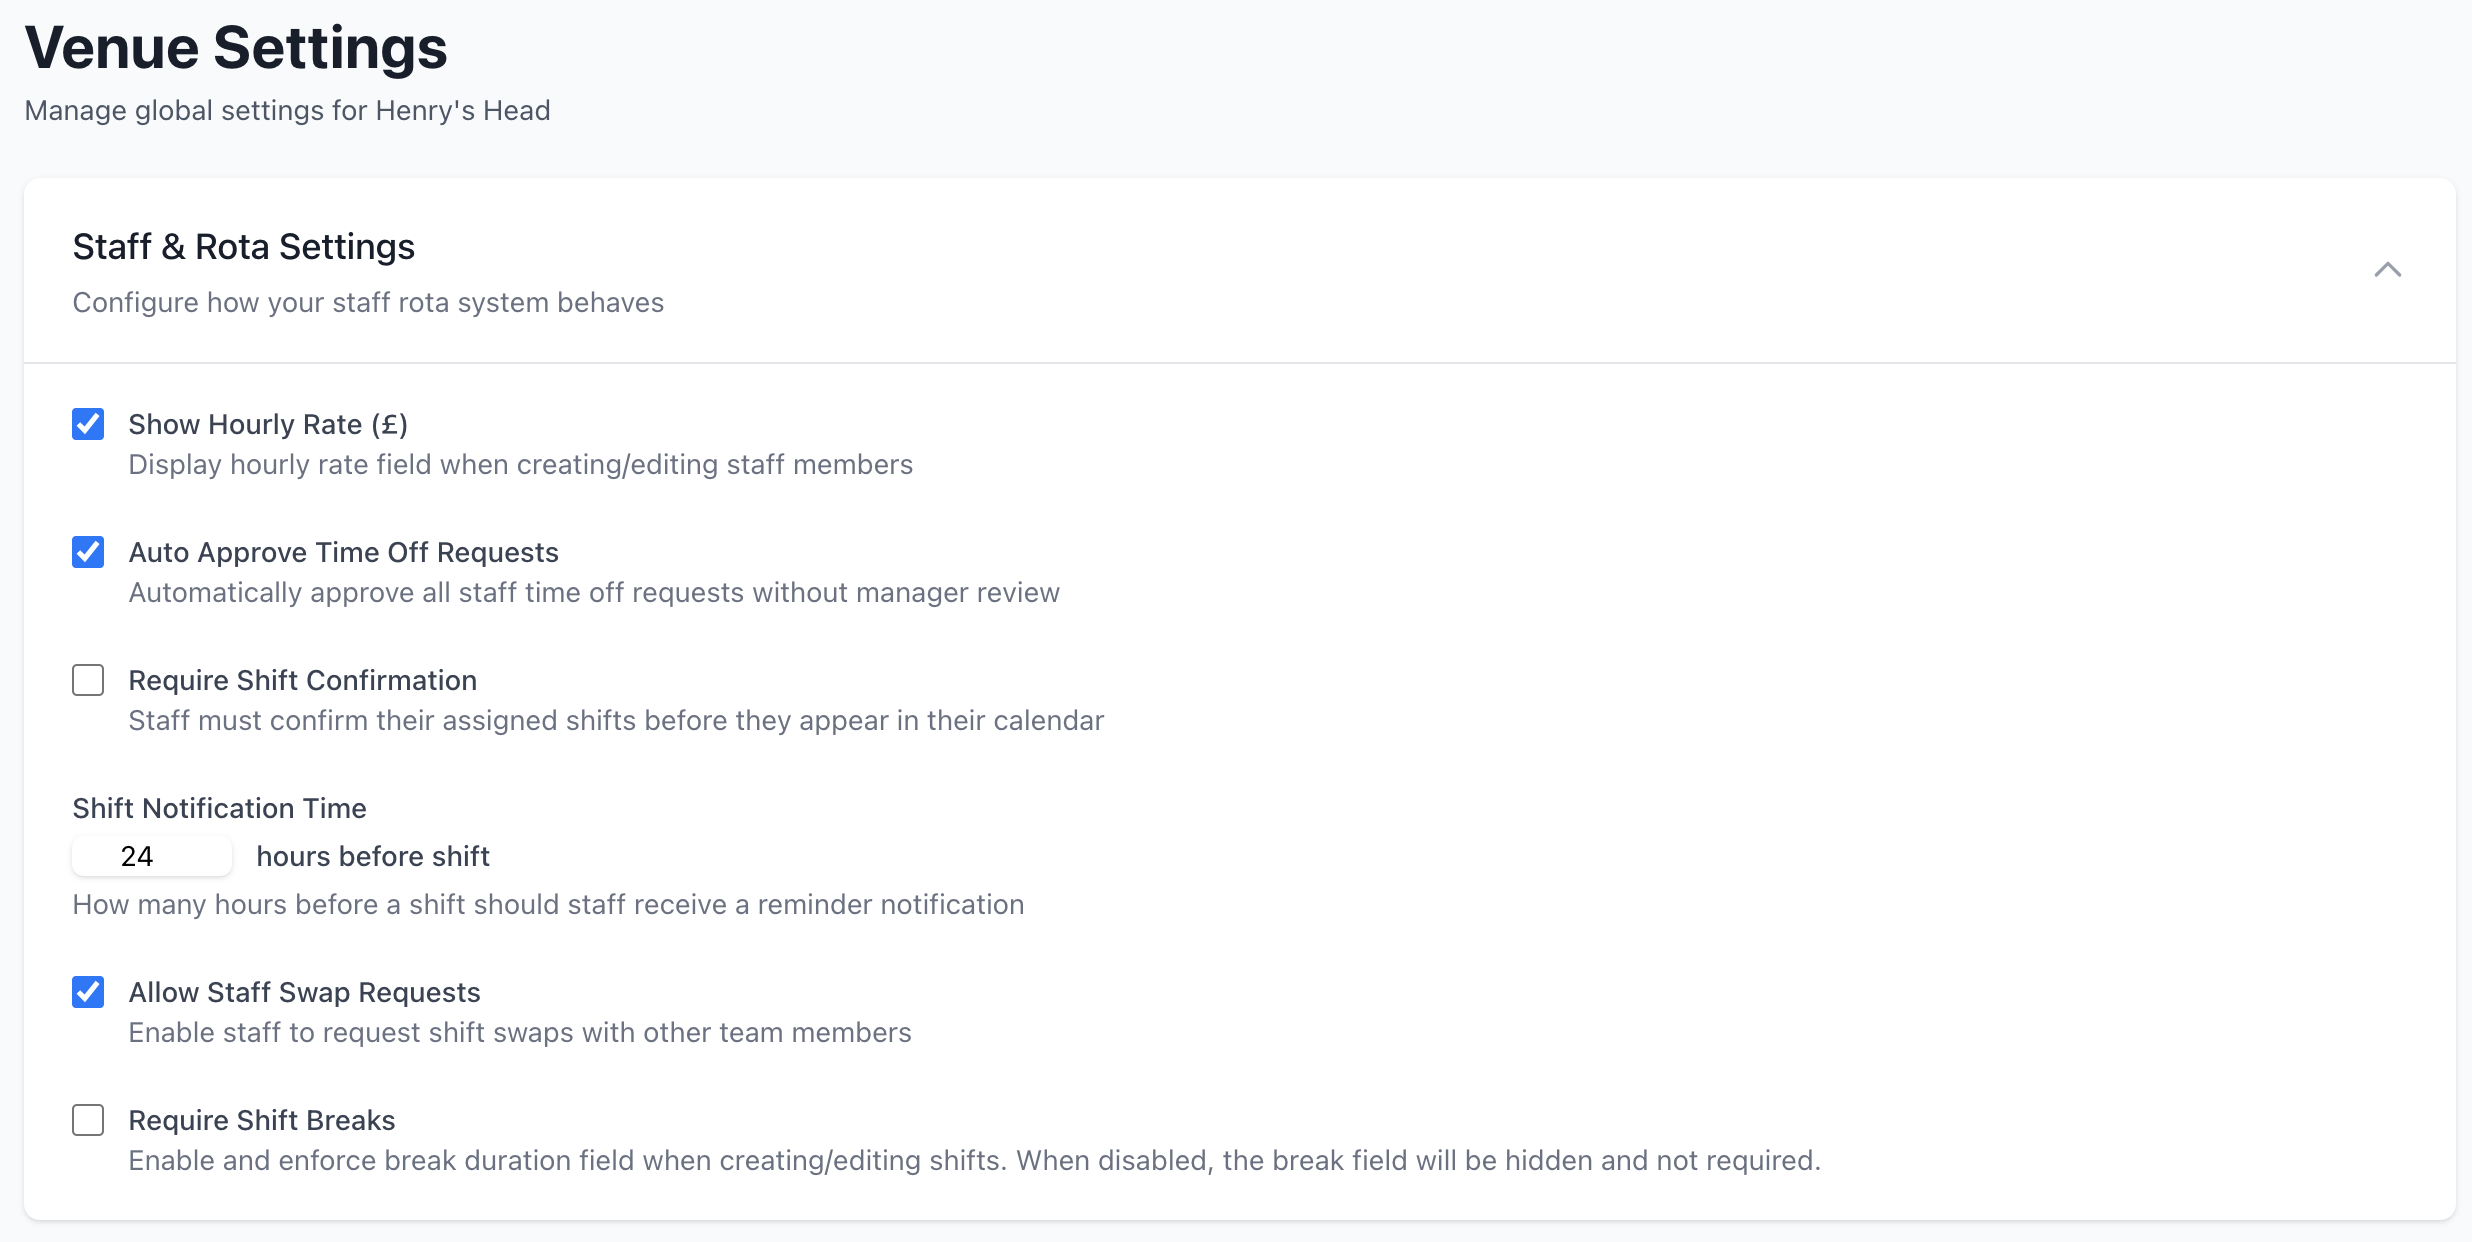Click 'Configure how your staff rota system behaves'
Screen dimensions: 2472x1242
(368, 303)
